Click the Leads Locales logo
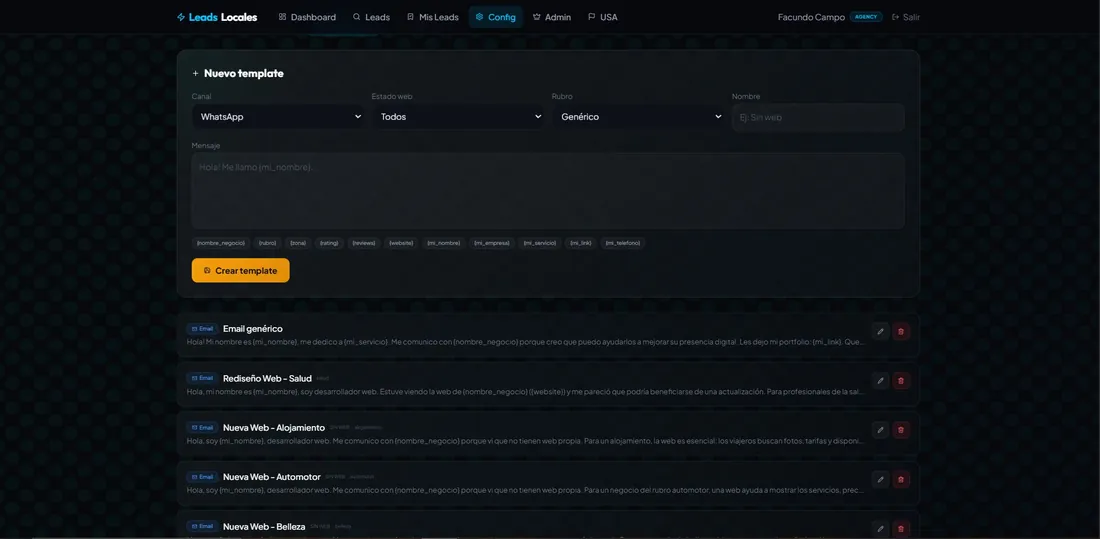The height and width of the screenshot is (539, 1100). pyautogui.click(x=217, y=17)
